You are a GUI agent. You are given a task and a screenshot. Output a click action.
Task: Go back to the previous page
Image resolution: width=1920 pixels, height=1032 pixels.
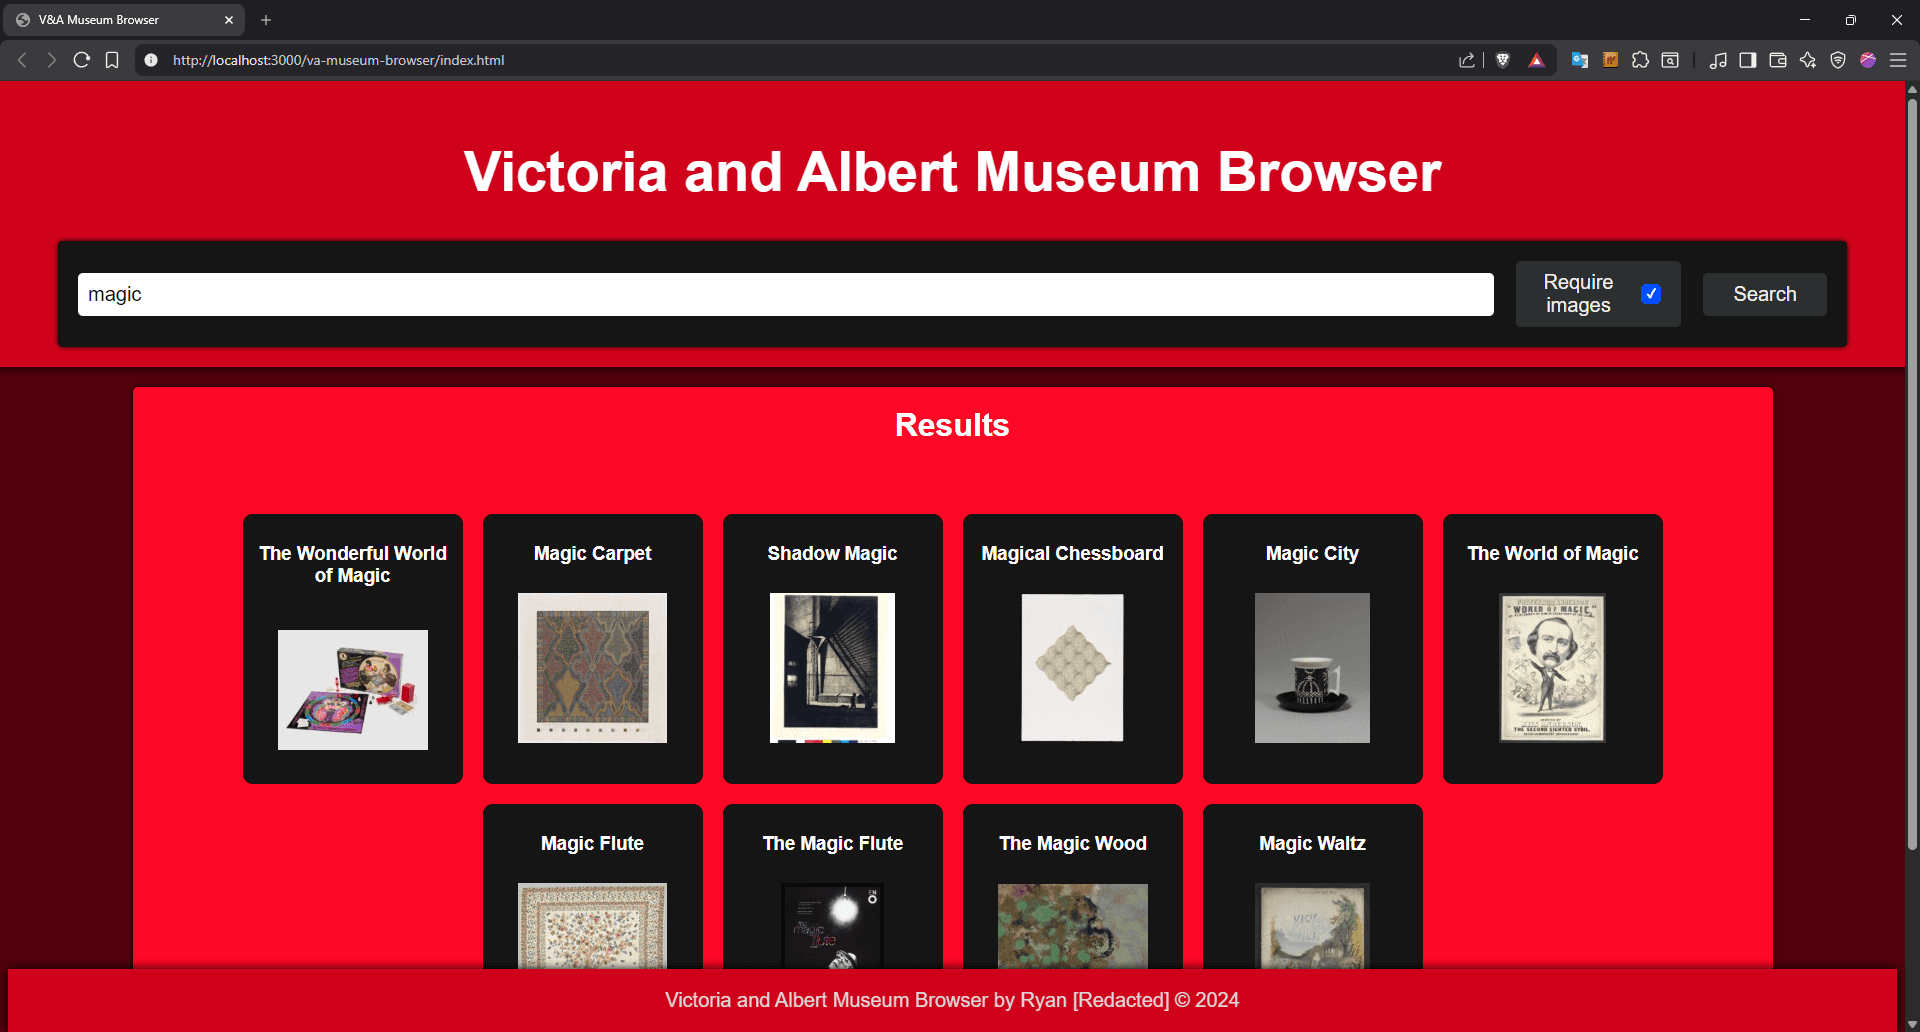coord(22,60)
